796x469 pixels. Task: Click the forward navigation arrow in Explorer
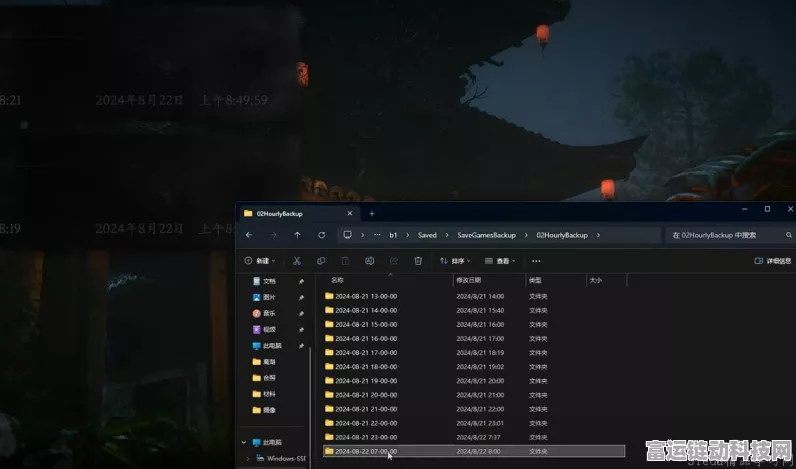click(273, 235)
